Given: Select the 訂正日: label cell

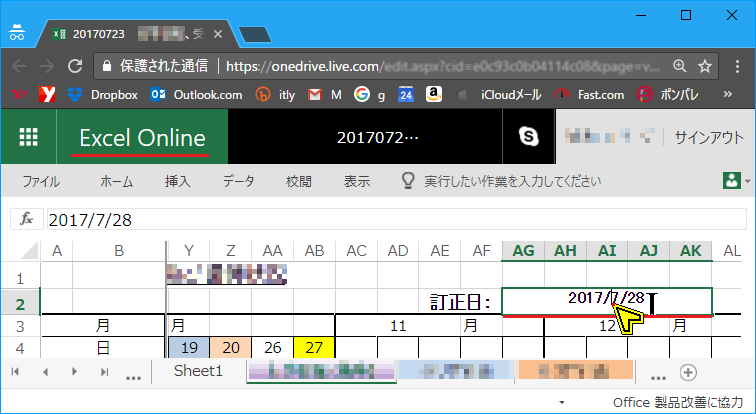Looking at the screenshot, I should [x=460, y=302].
